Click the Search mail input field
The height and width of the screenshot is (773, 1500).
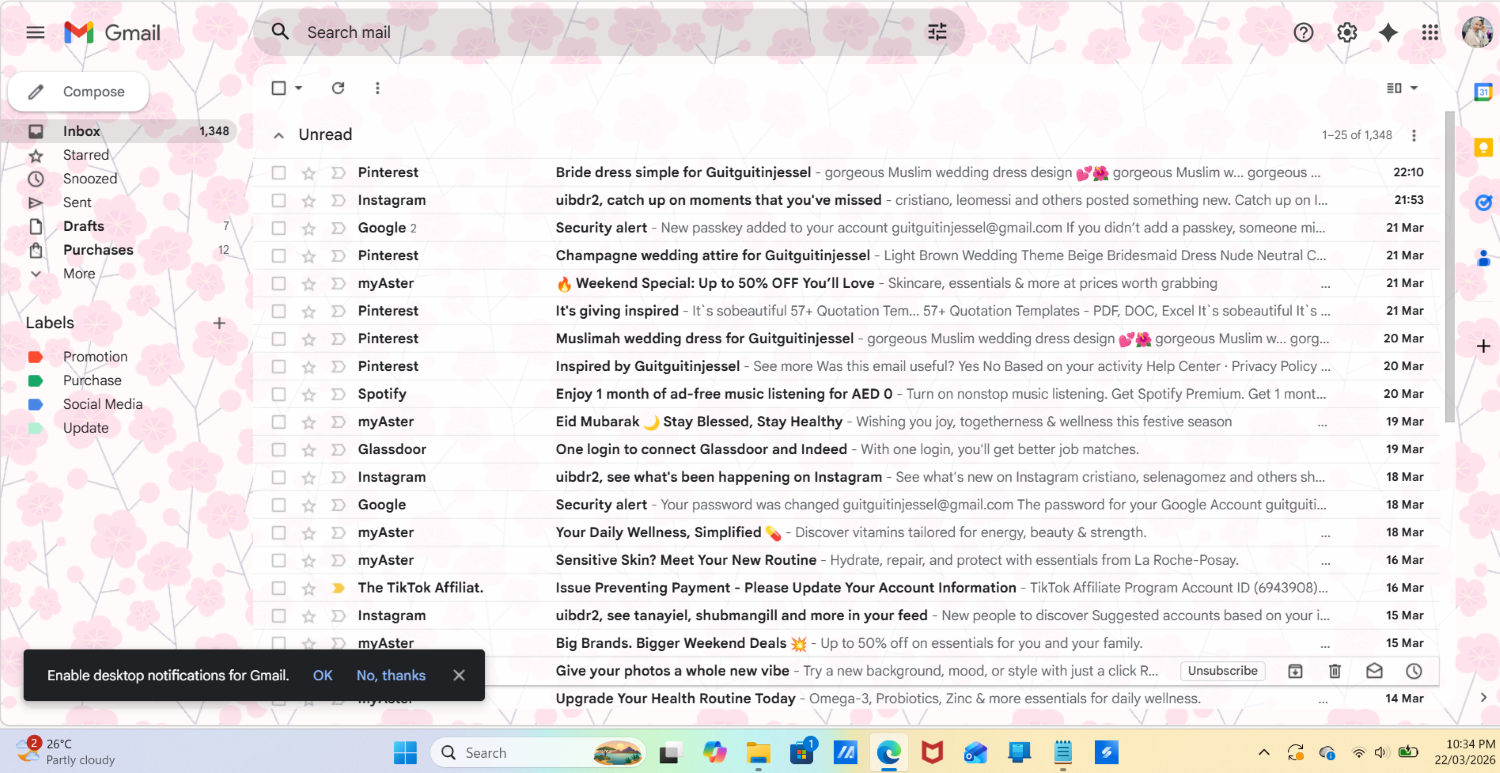click(608, 32)
